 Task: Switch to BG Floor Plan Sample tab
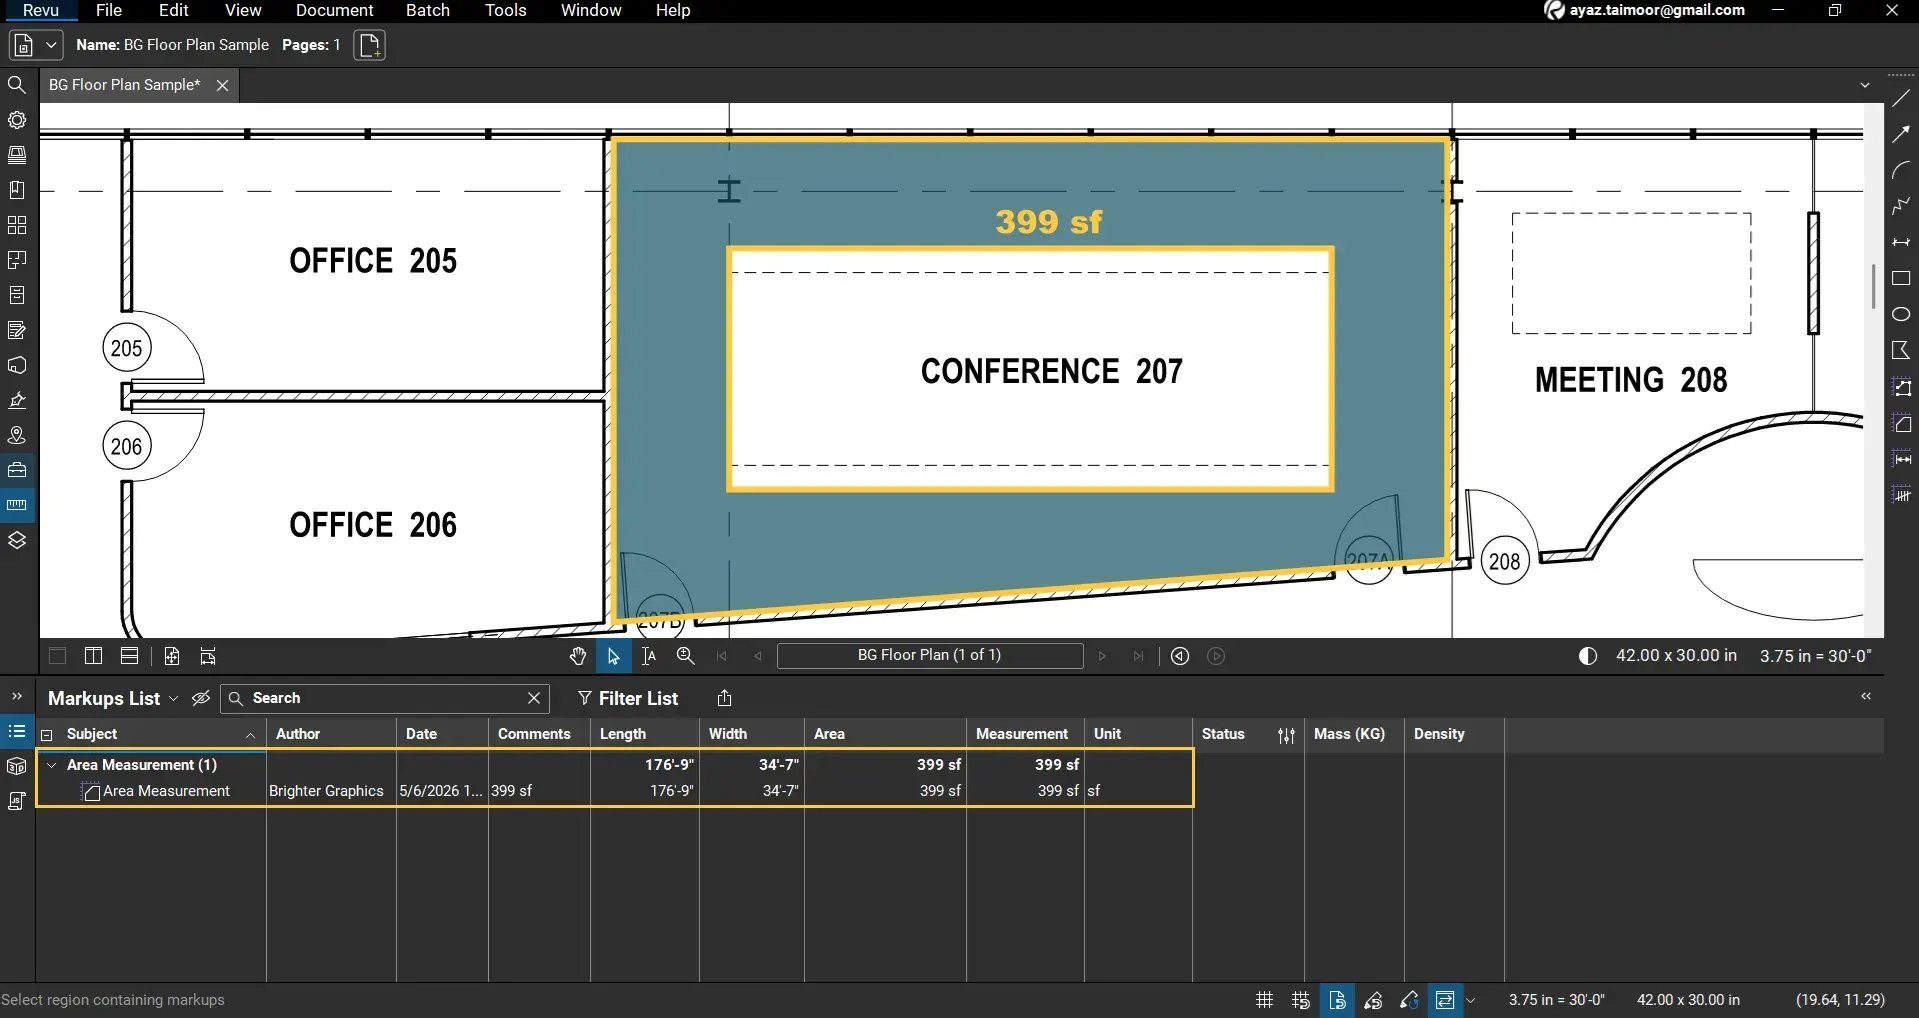tap(124, 85)
